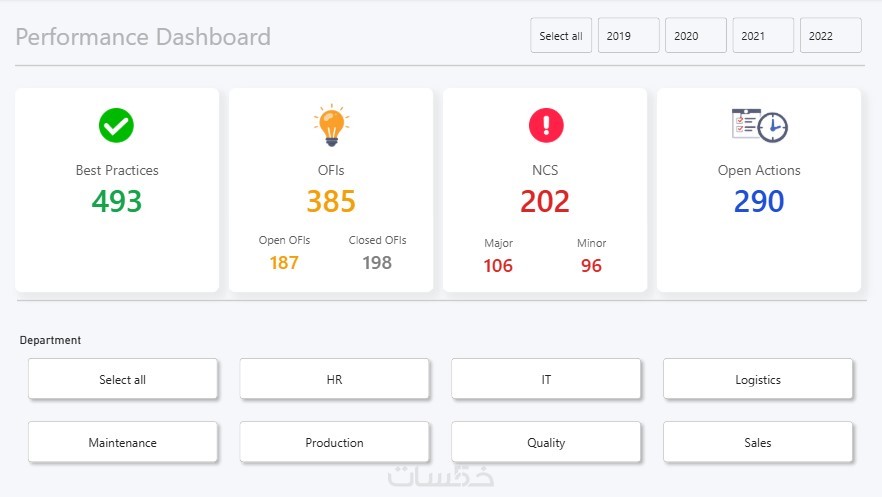Click the Major NCS count 106
The width and height of the screenshot is (882, 497).
[x=498, y=265]
